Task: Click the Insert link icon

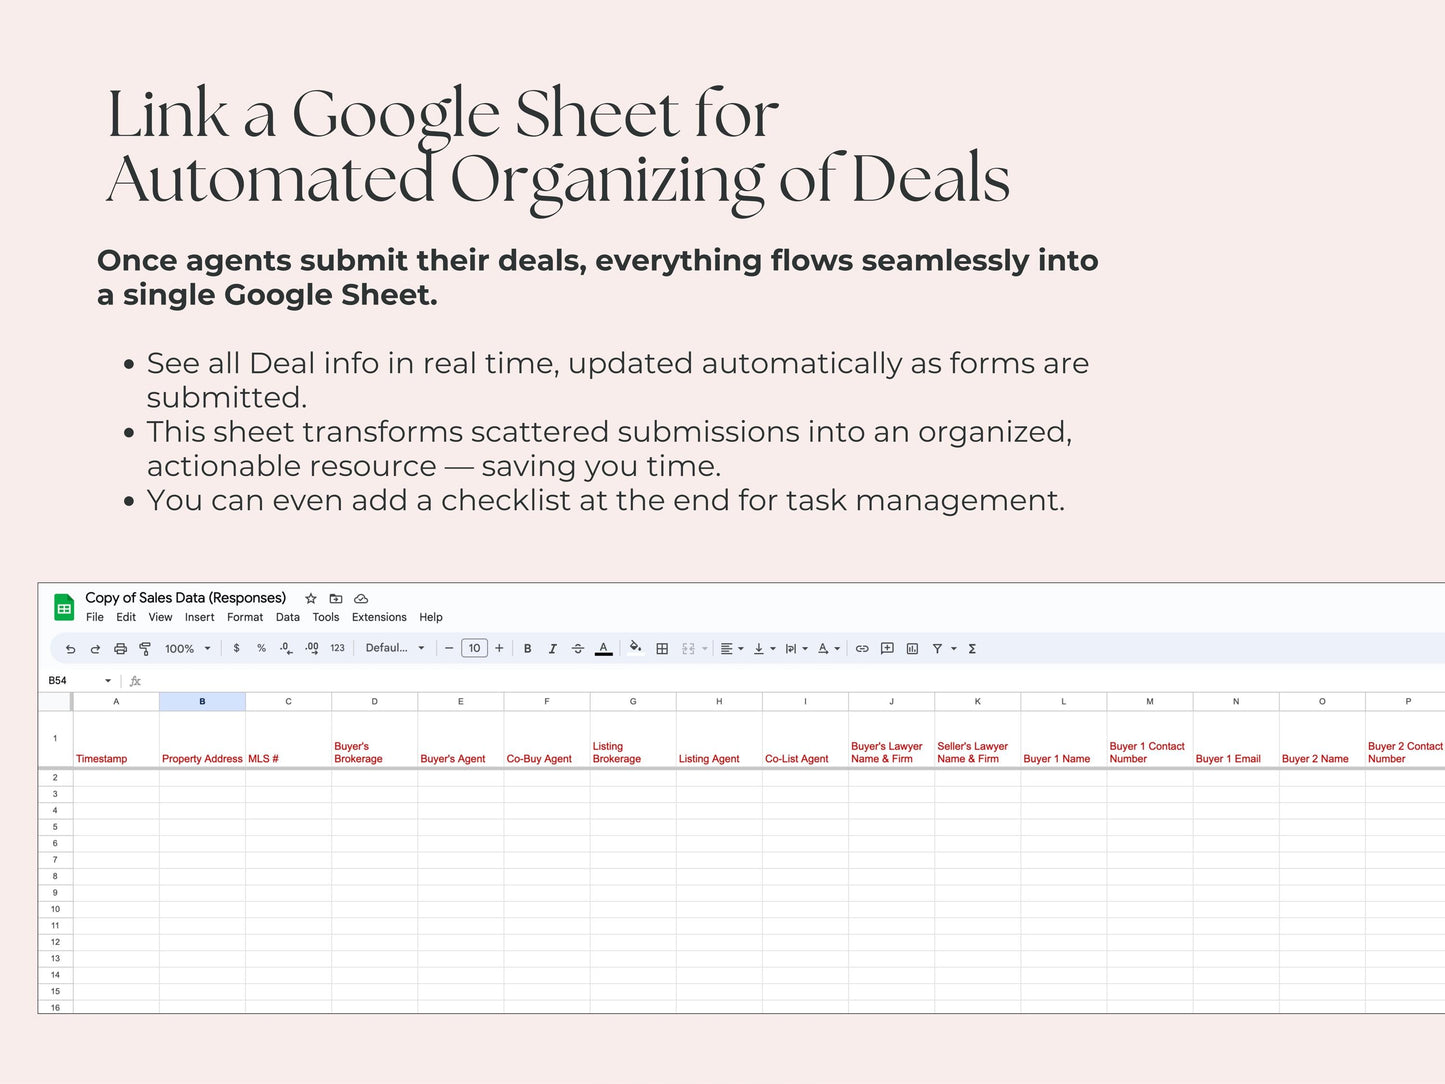Action: [862, 649]
